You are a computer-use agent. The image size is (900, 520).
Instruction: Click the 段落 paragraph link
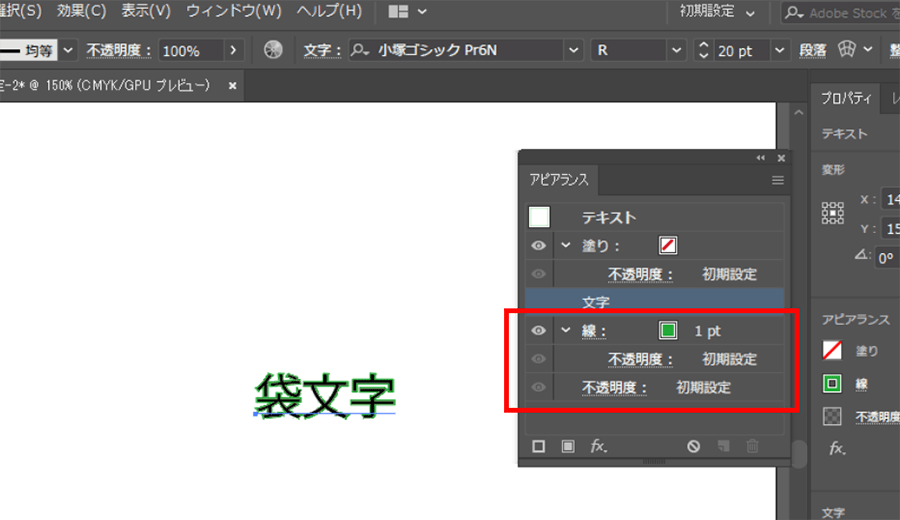tap(813, 51)
